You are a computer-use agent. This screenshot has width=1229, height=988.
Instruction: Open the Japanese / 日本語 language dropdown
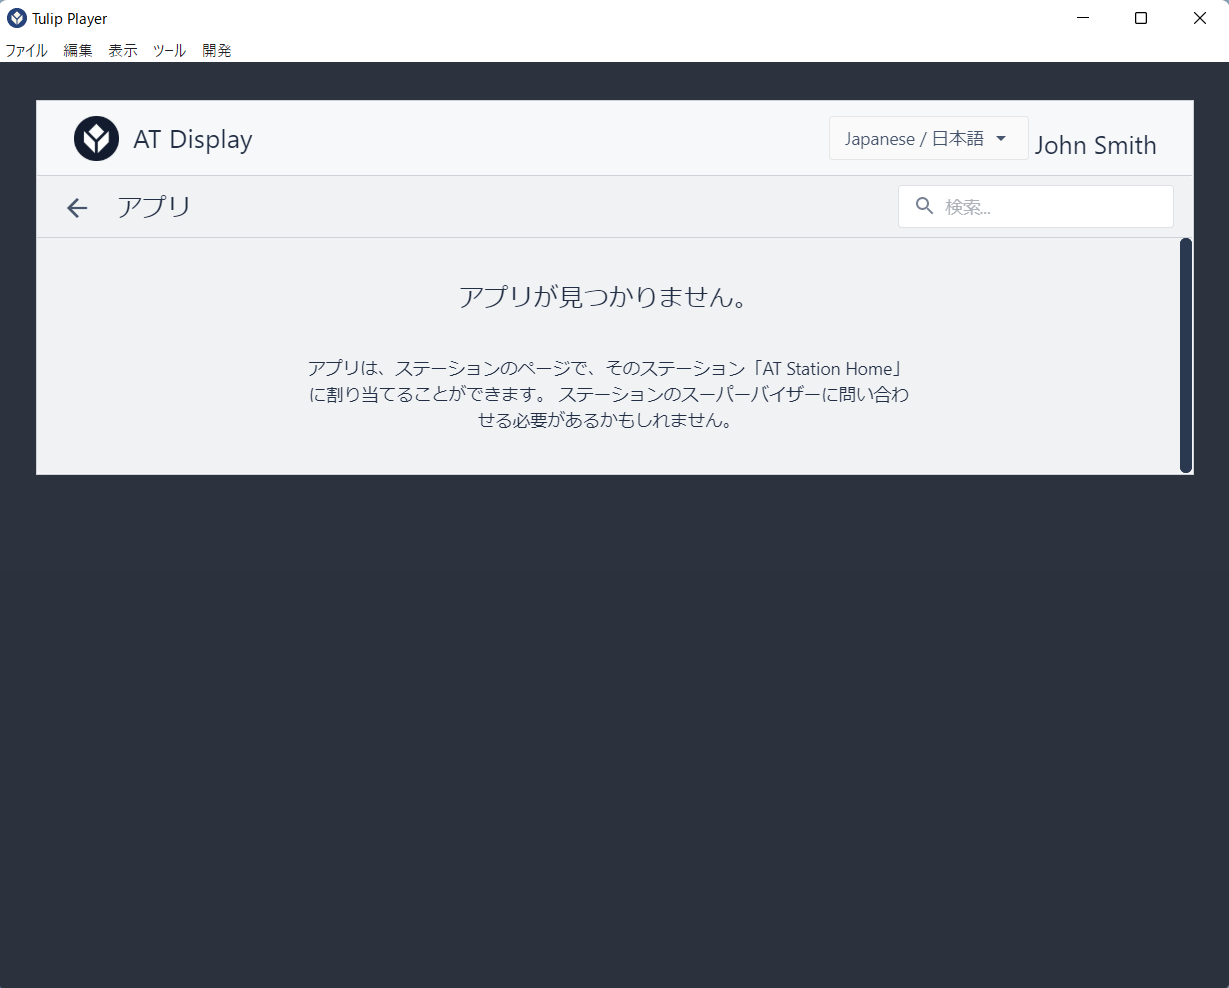[x=928, y=138]
